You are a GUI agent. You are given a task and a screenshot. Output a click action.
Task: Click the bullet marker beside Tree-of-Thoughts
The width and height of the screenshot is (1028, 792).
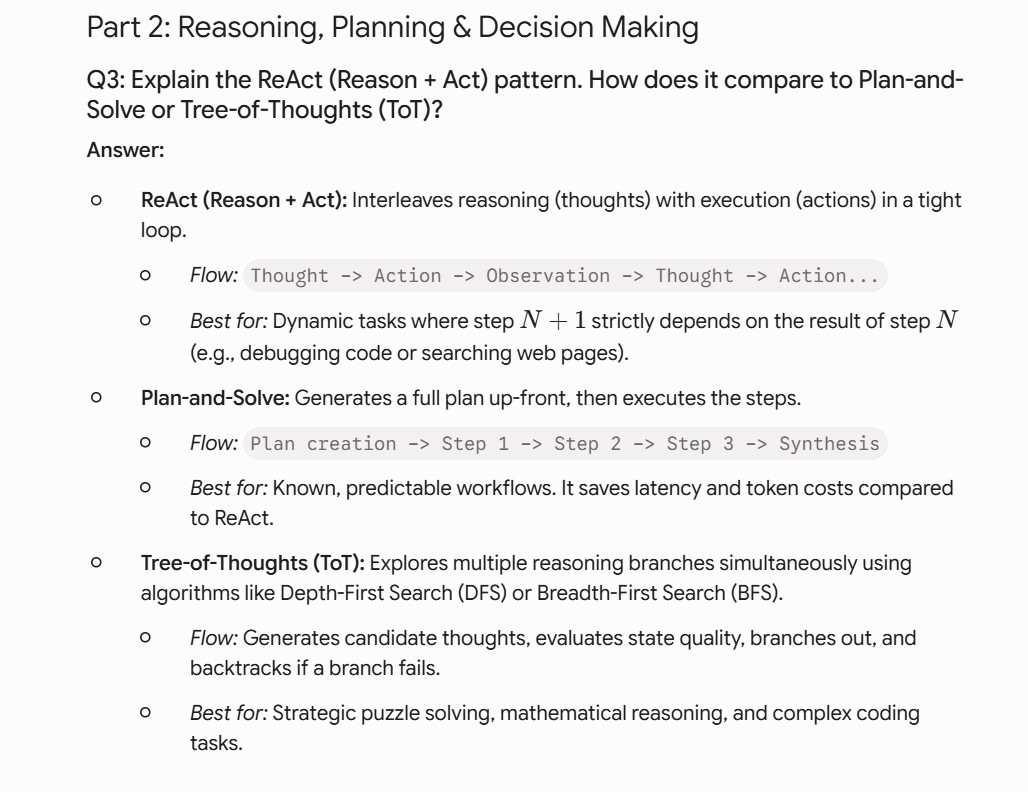[x=96, y=563]
